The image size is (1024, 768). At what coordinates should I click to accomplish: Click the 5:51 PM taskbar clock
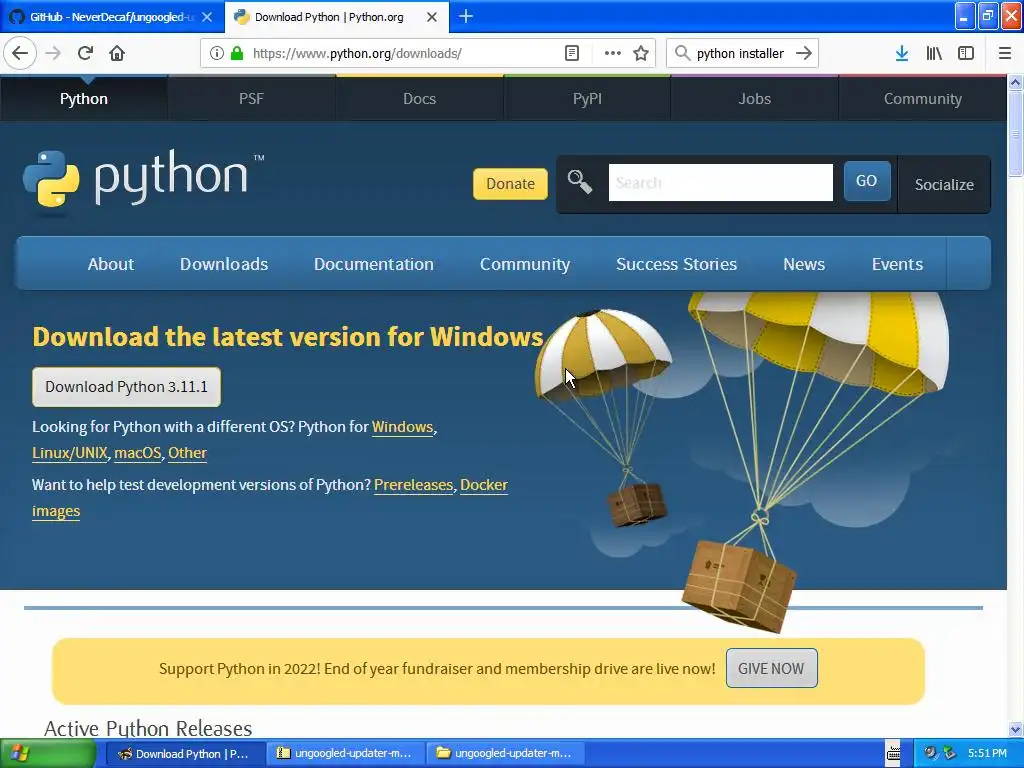[987, 753]
